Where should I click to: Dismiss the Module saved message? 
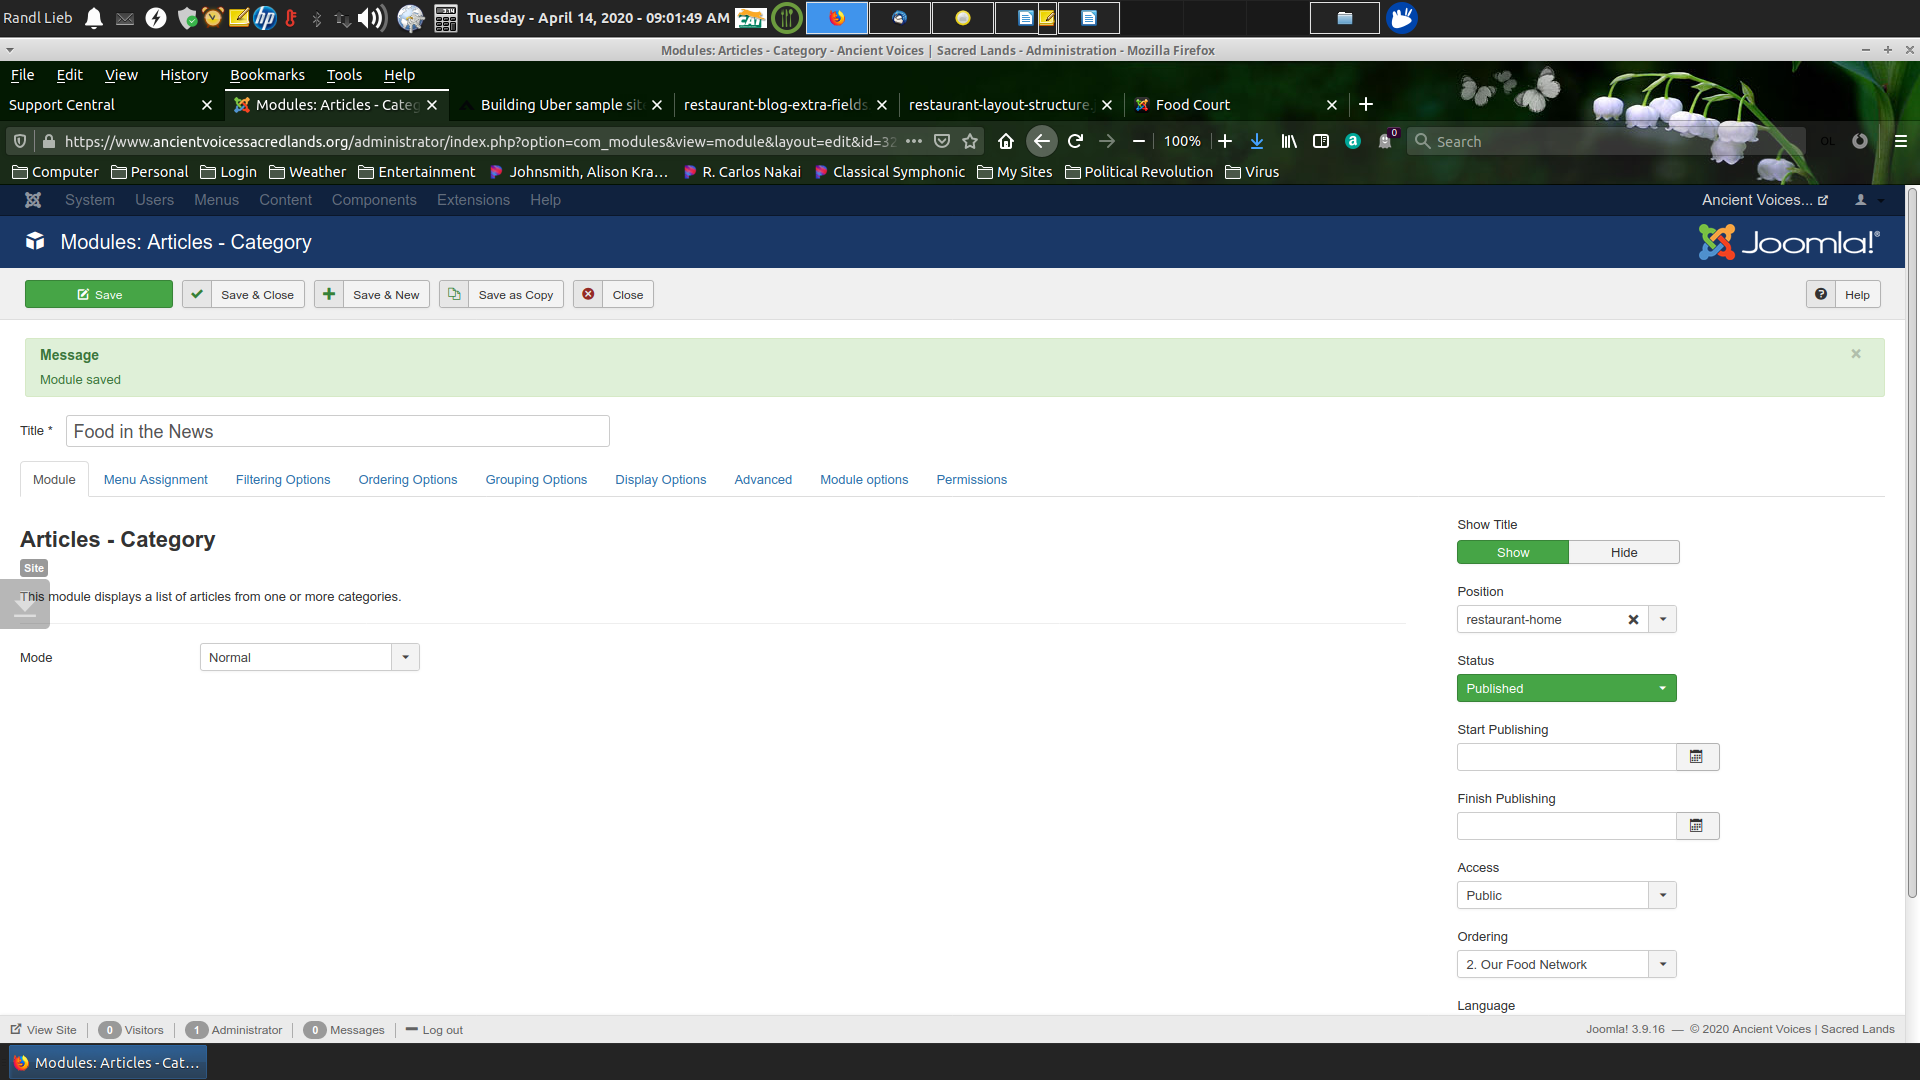(1856, 354)
